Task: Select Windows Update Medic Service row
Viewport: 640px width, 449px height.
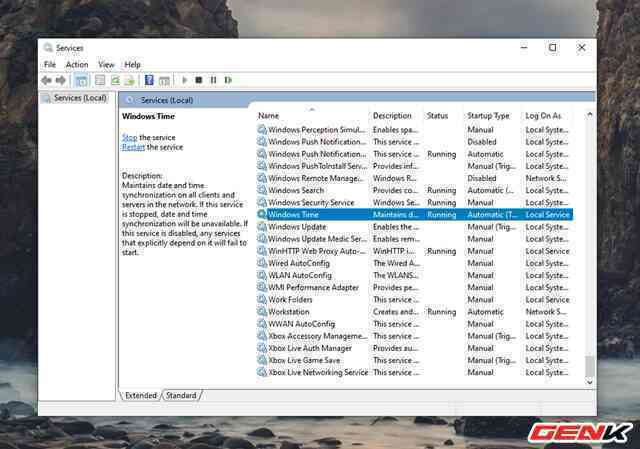Action: (415, 239)
